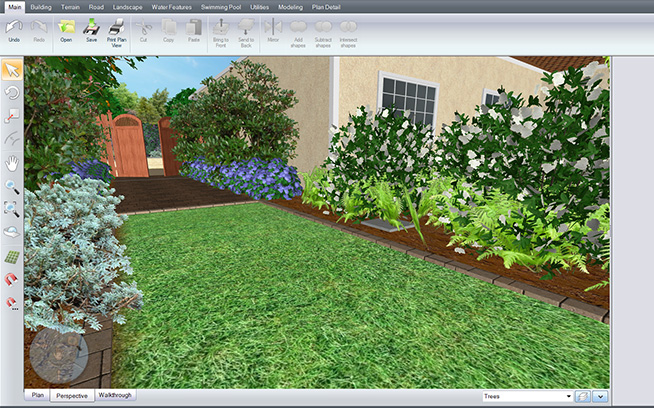The image size is (654, 408).
Task: Activate the hand pan tool
Action: tap(12, 162)
